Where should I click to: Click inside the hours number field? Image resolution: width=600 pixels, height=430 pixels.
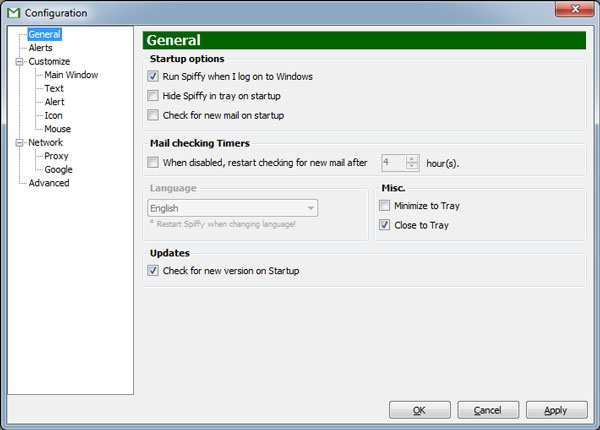coord(394,163)
